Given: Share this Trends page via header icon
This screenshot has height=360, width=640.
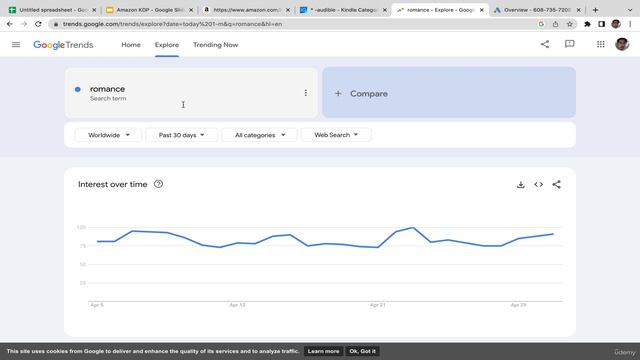Looking at the screenshot, I should point(545,44).
